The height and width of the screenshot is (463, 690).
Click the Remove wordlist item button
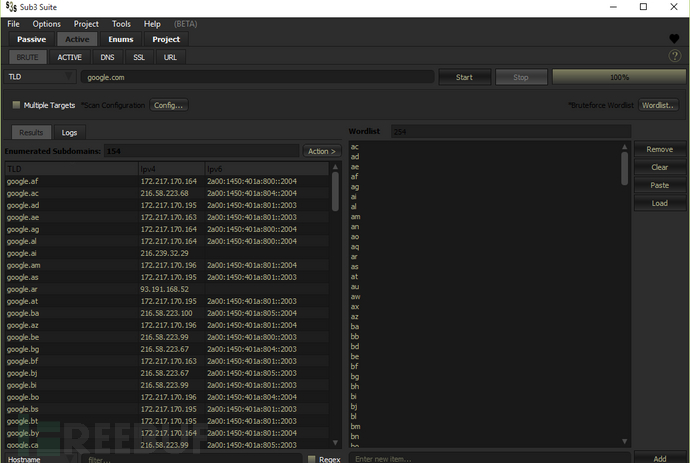(659, 149)
